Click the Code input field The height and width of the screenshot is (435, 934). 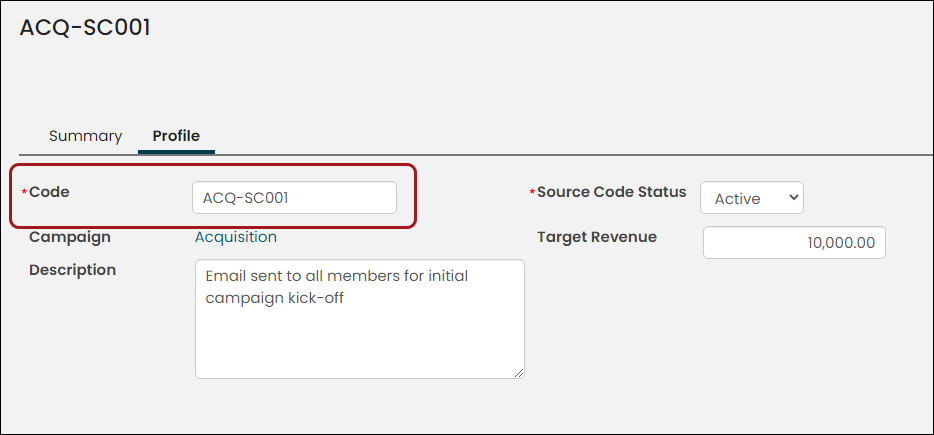294,198
